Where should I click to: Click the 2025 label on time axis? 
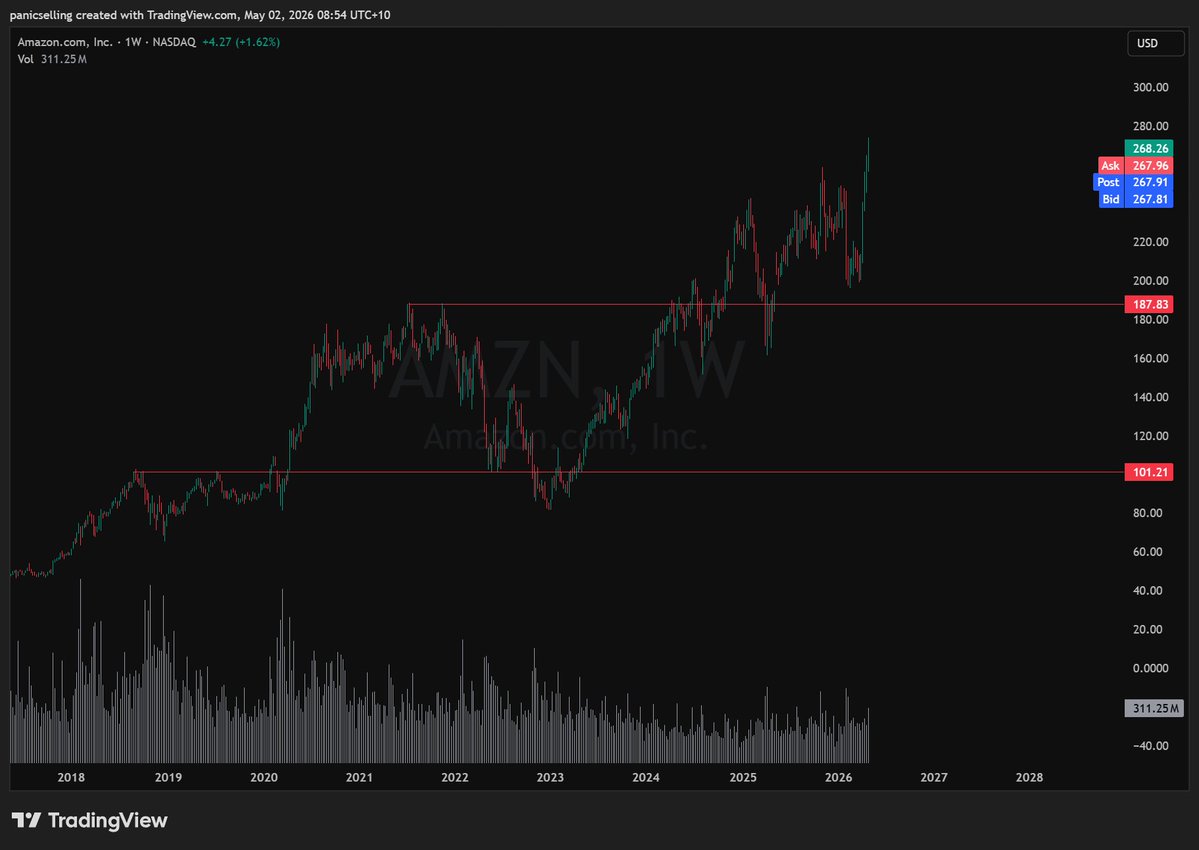(x=743, y=777)
